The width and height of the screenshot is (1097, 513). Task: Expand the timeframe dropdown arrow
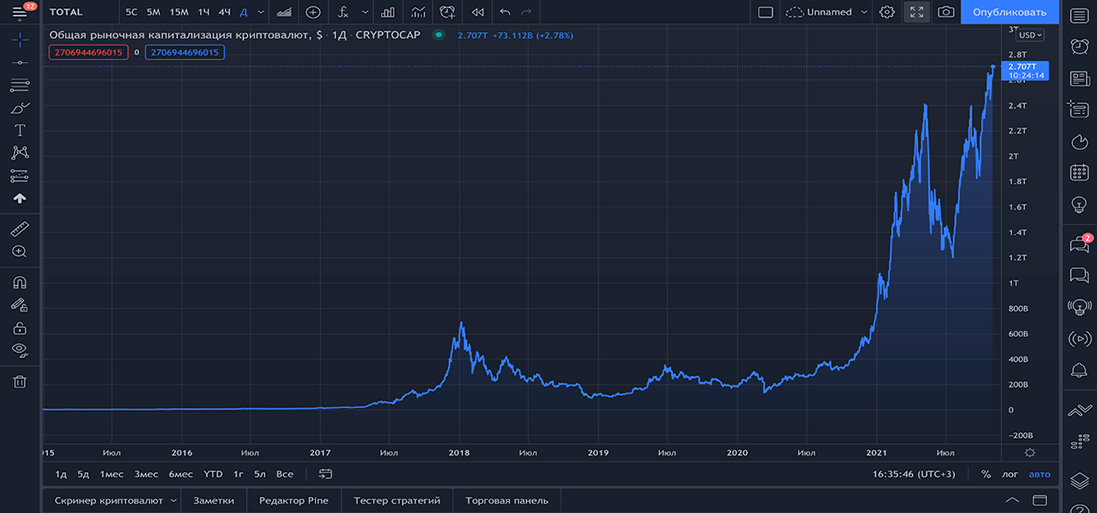click(x=261, y=12)
